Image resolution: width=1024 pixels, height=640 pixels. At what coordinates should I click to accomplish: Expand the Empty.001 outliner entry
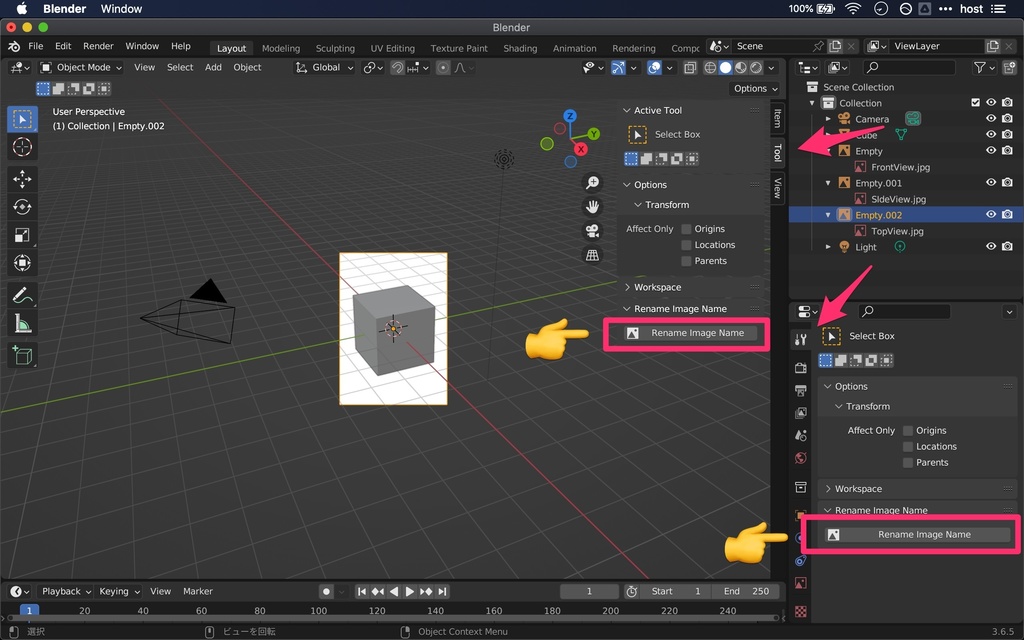coord(826,182)
